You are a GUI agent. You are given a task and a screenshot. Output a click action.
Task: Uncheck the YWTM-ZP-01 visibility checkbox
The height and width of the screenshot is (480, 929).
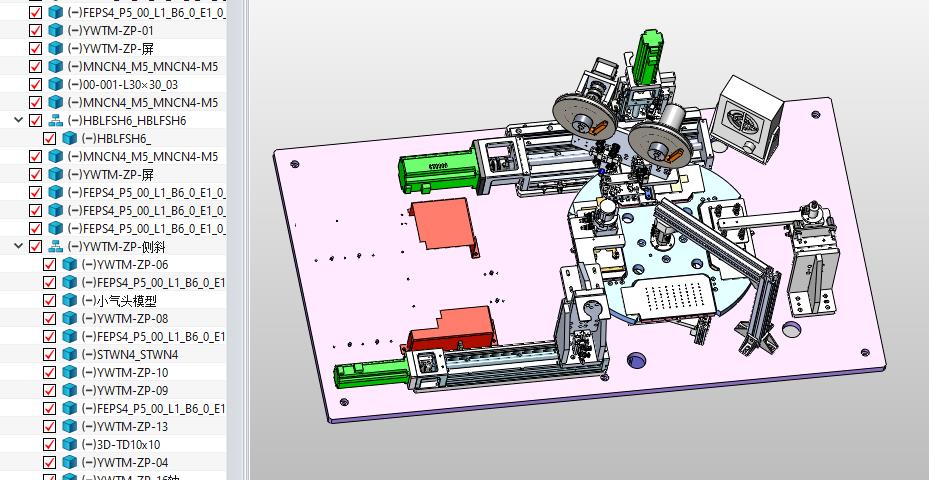pyautogui.click(x=36, y=30)
